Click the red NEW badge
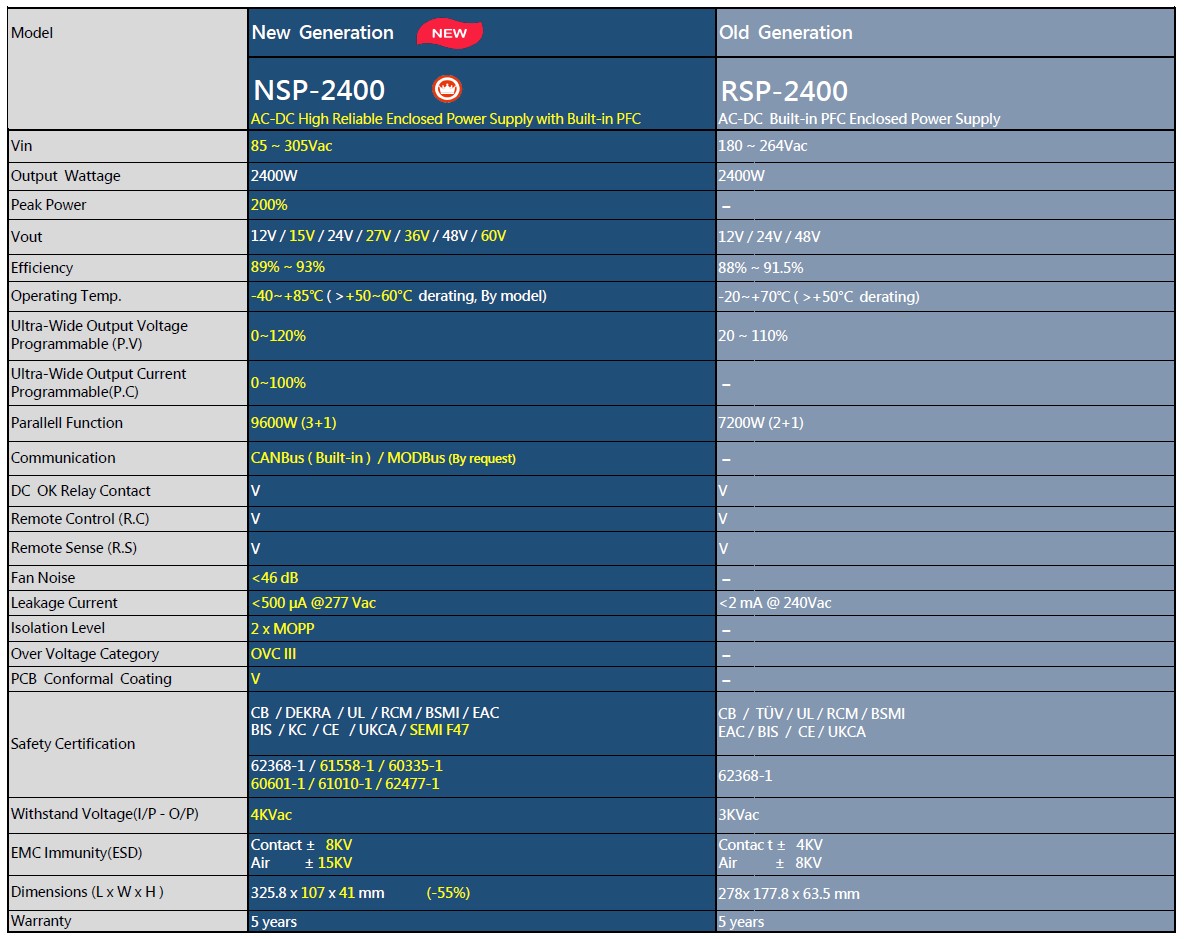This screenshot has height=939, width=1184. tap(449, 33)
